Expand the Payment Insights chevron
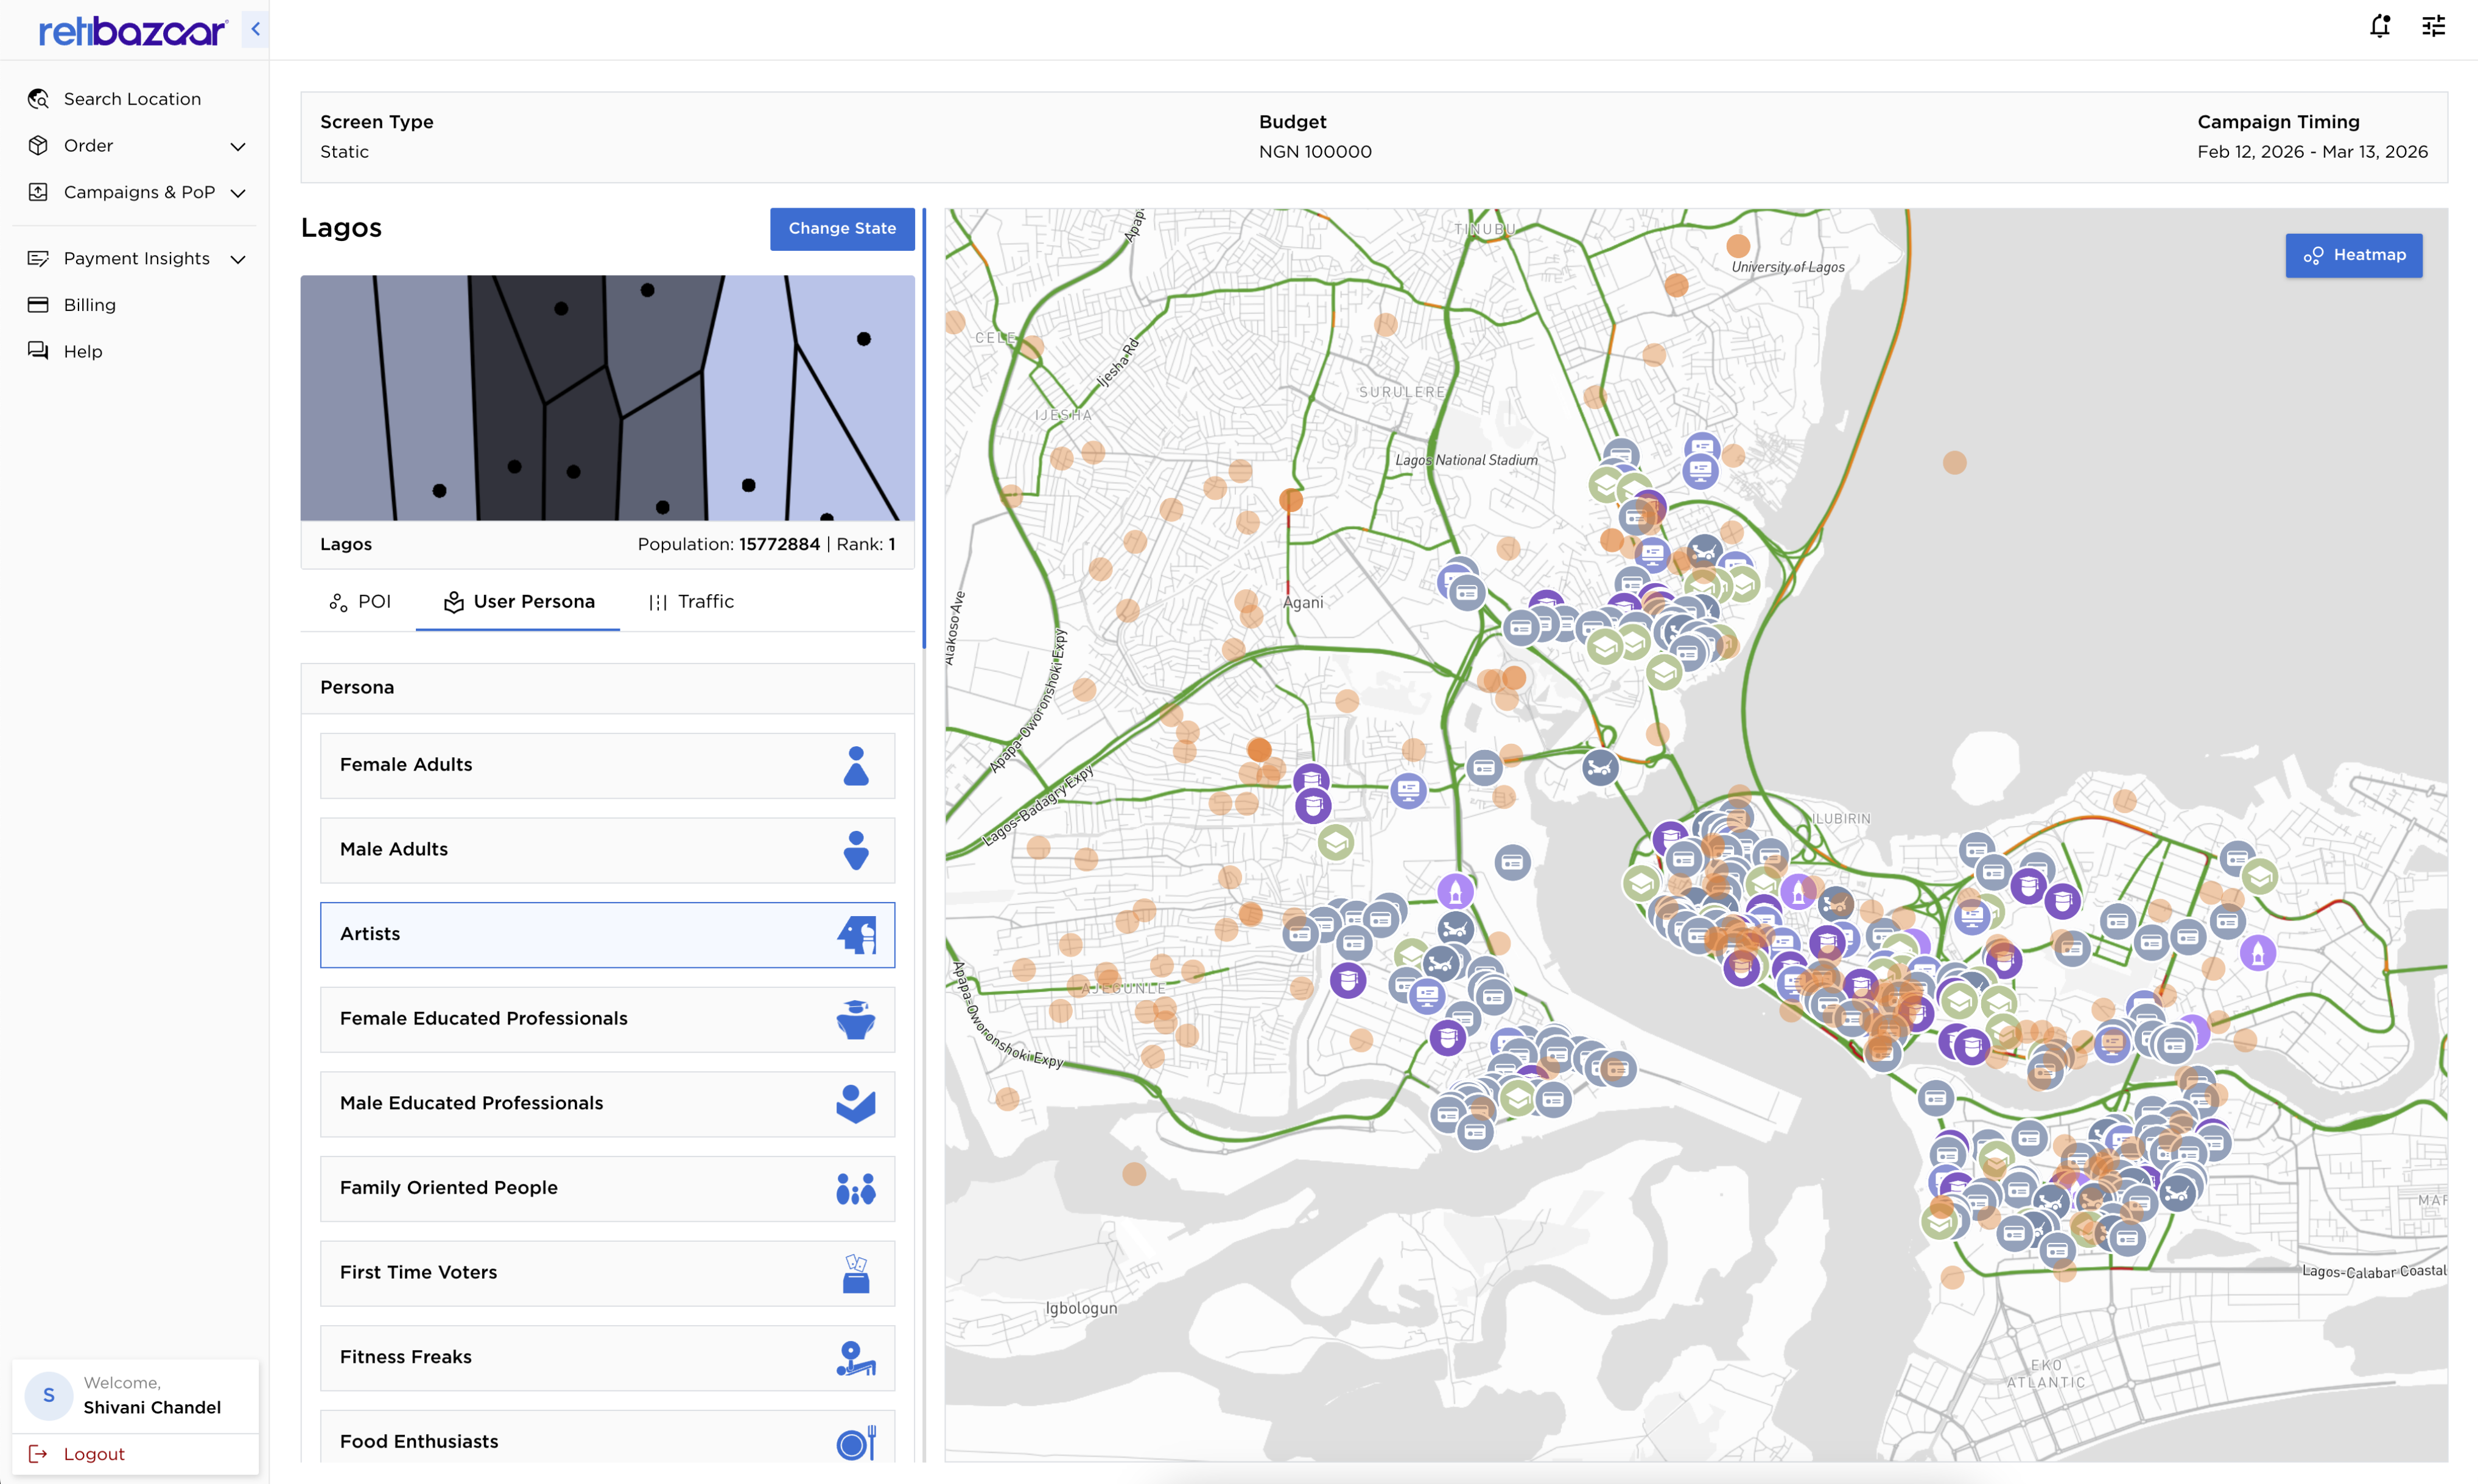 pos(238,259)
